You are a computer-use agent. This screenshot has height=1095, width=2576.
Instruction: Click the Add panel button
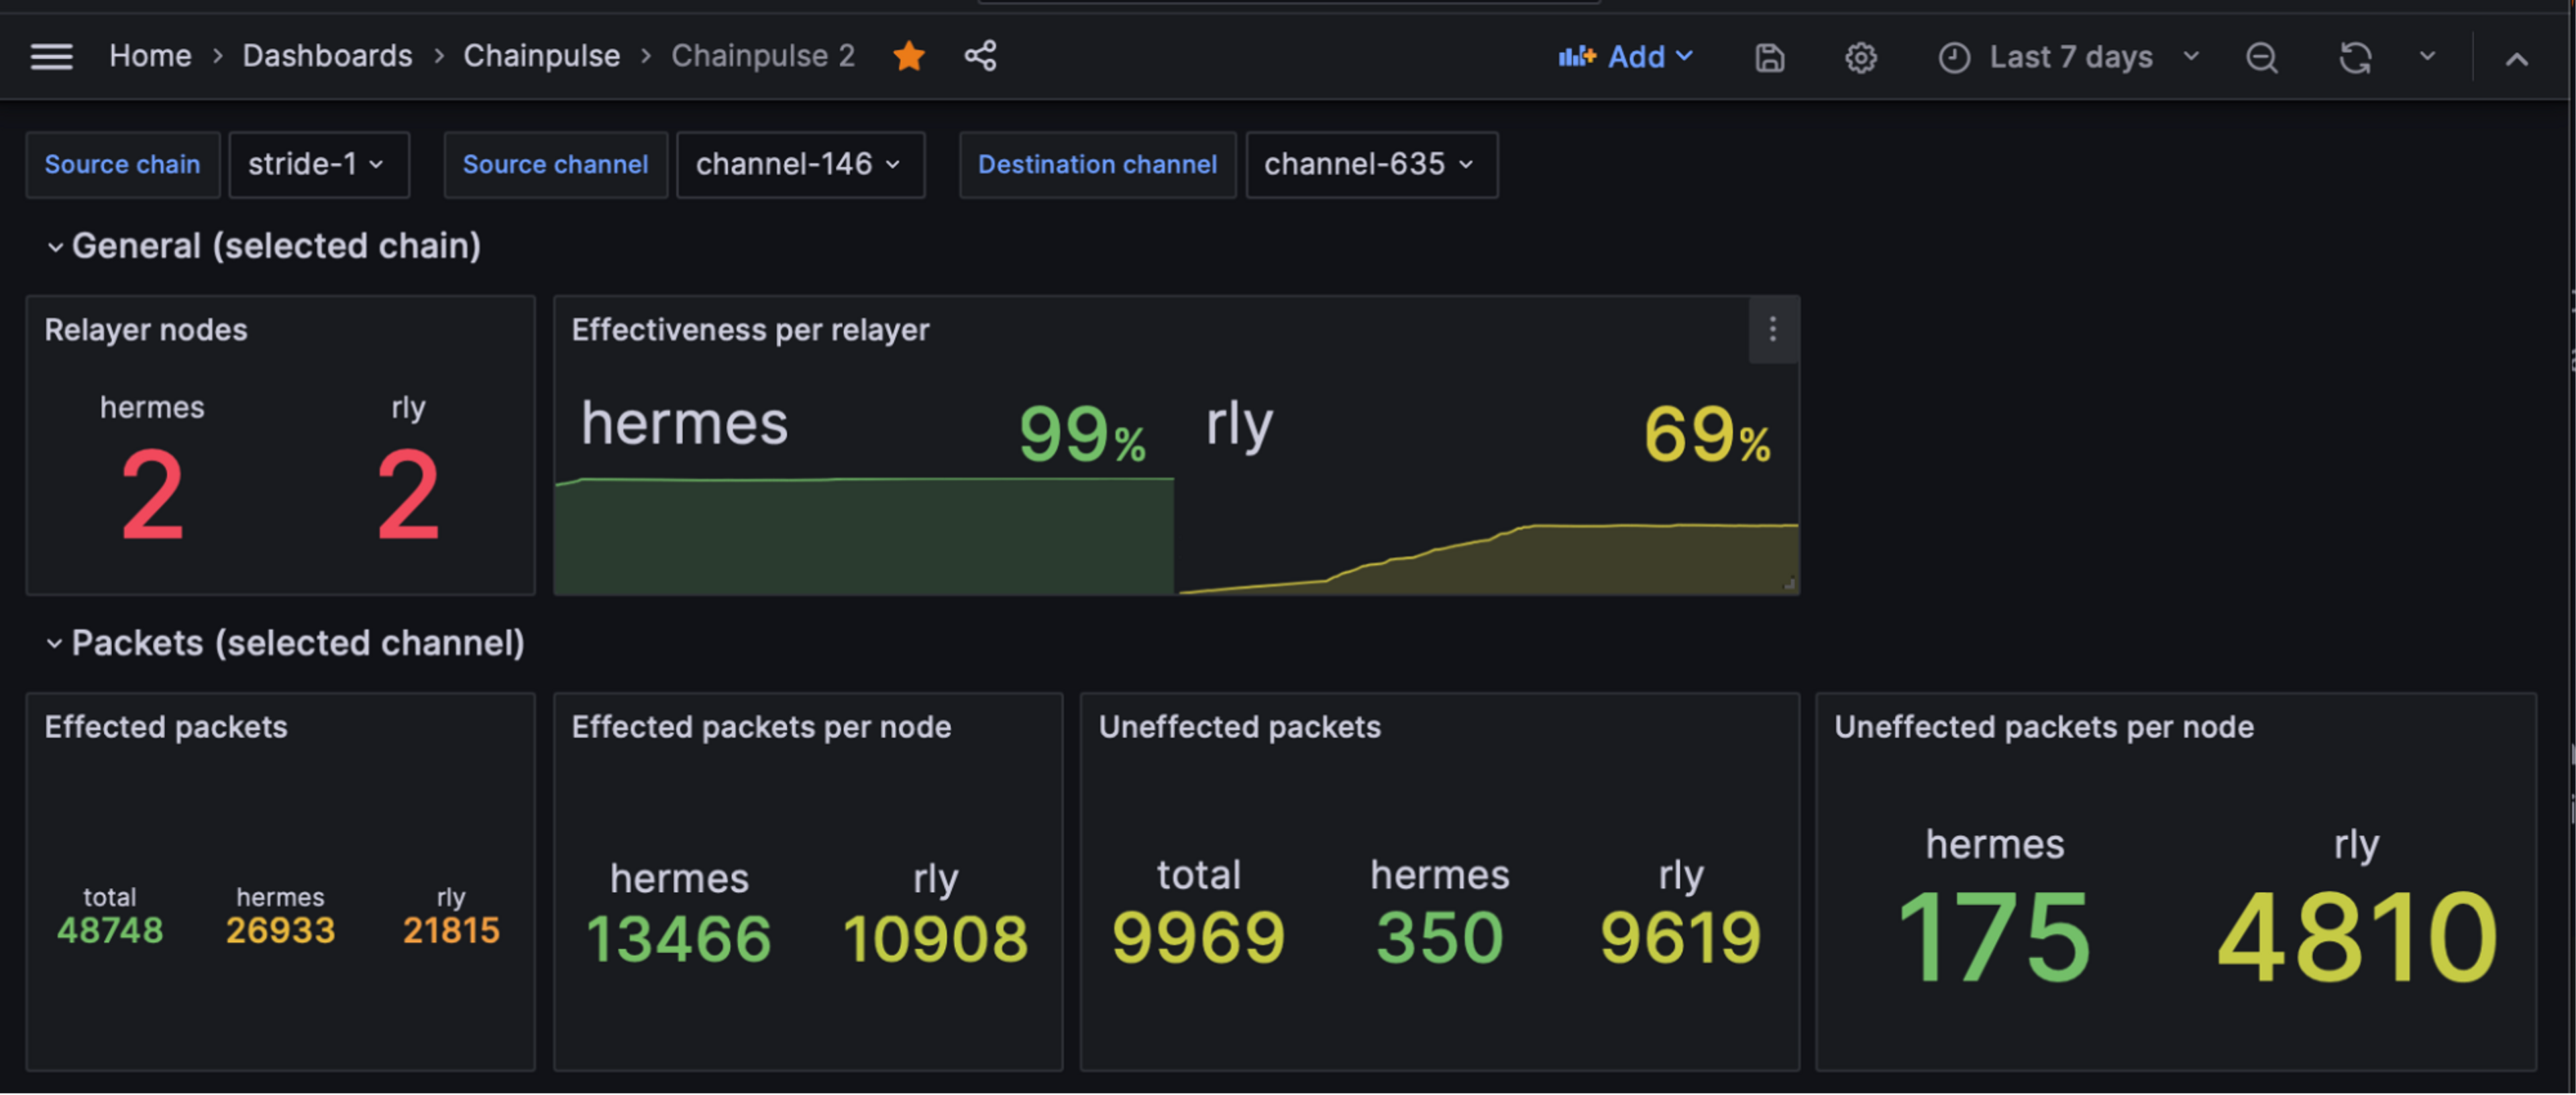pos(1625,57)
